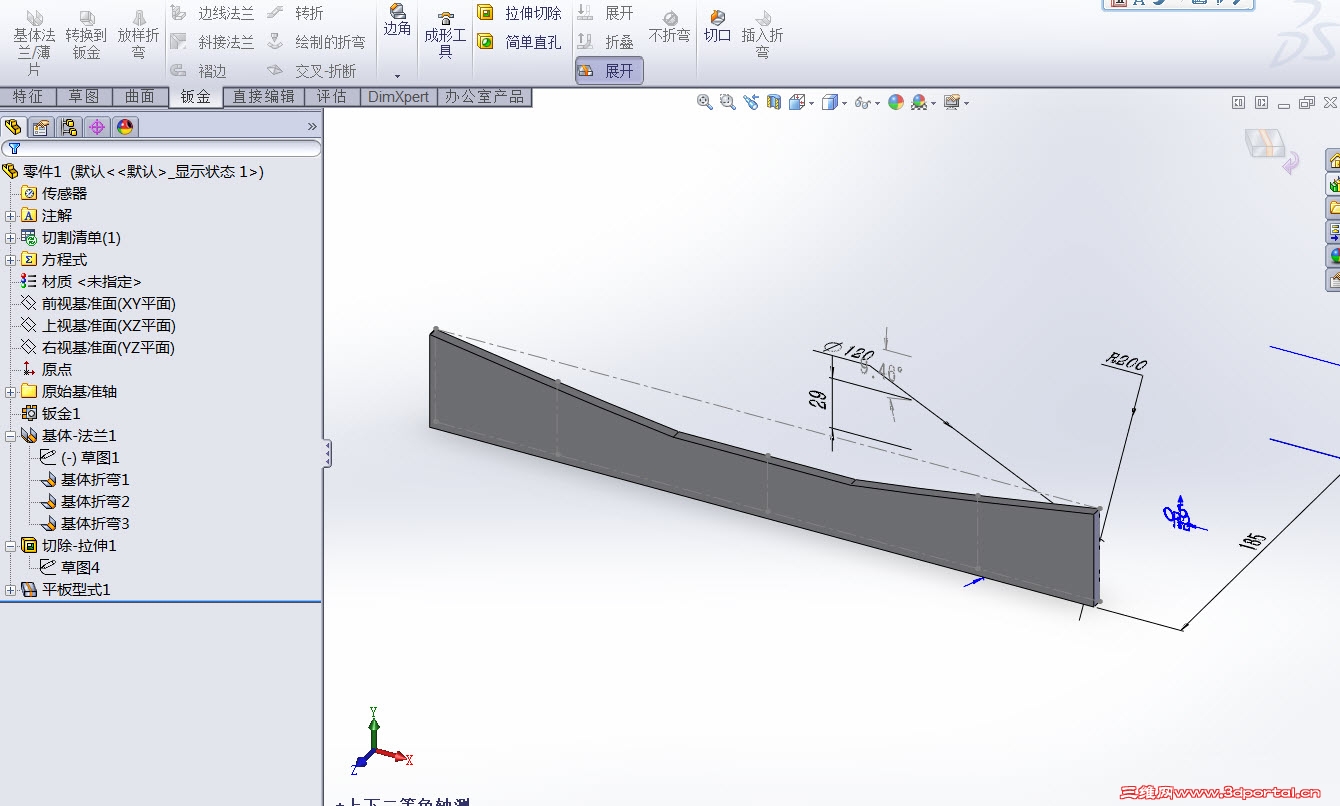
Task: Select the 拉伸切除 extruded cut tool
Action: 519,13
